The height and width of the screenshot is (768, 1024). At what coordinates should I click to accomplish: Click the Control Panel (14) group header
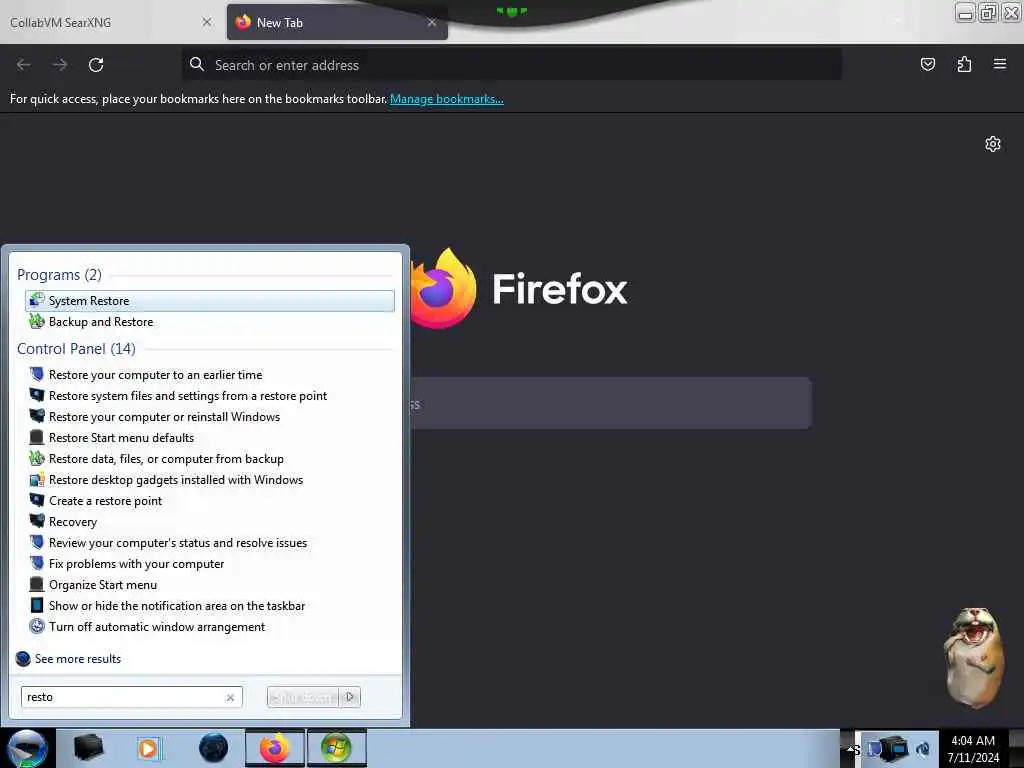[76, 349]
